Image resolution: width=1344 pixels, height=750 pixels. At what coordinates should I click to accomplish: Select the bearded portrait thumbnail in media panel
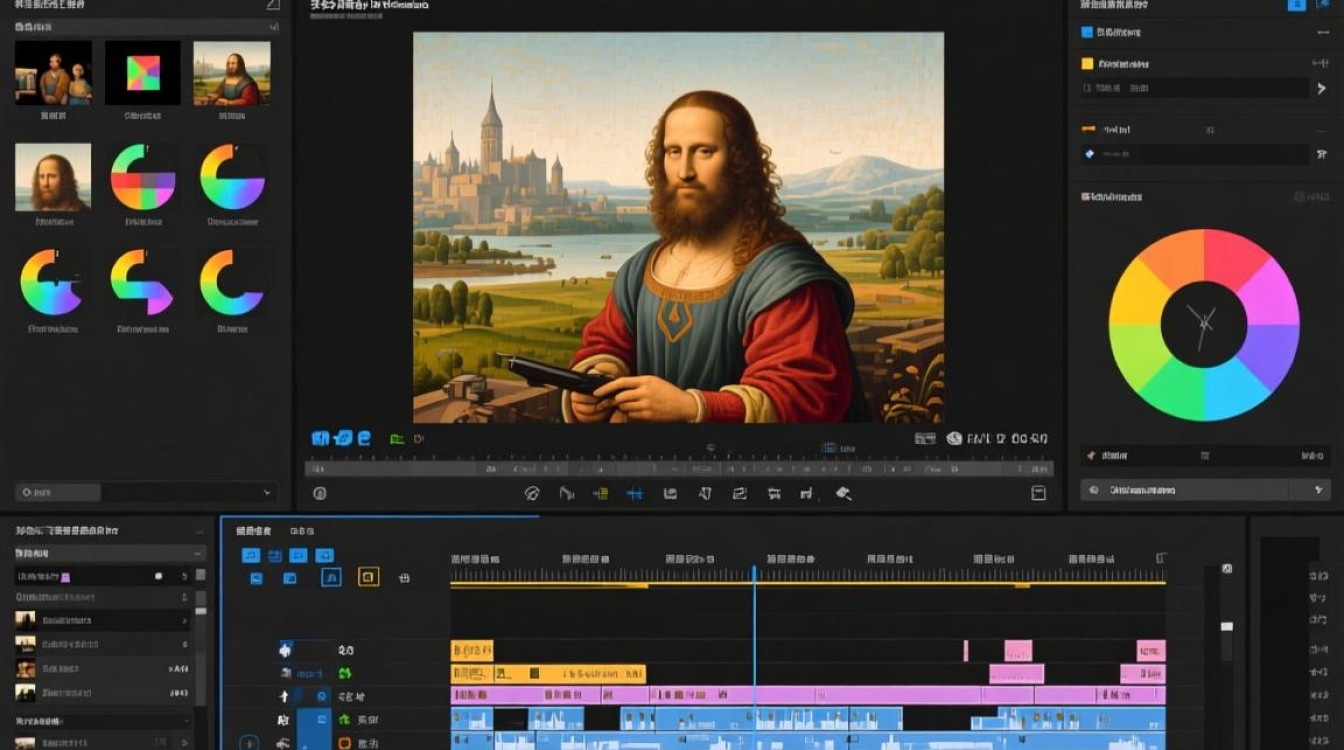point(52,176)
